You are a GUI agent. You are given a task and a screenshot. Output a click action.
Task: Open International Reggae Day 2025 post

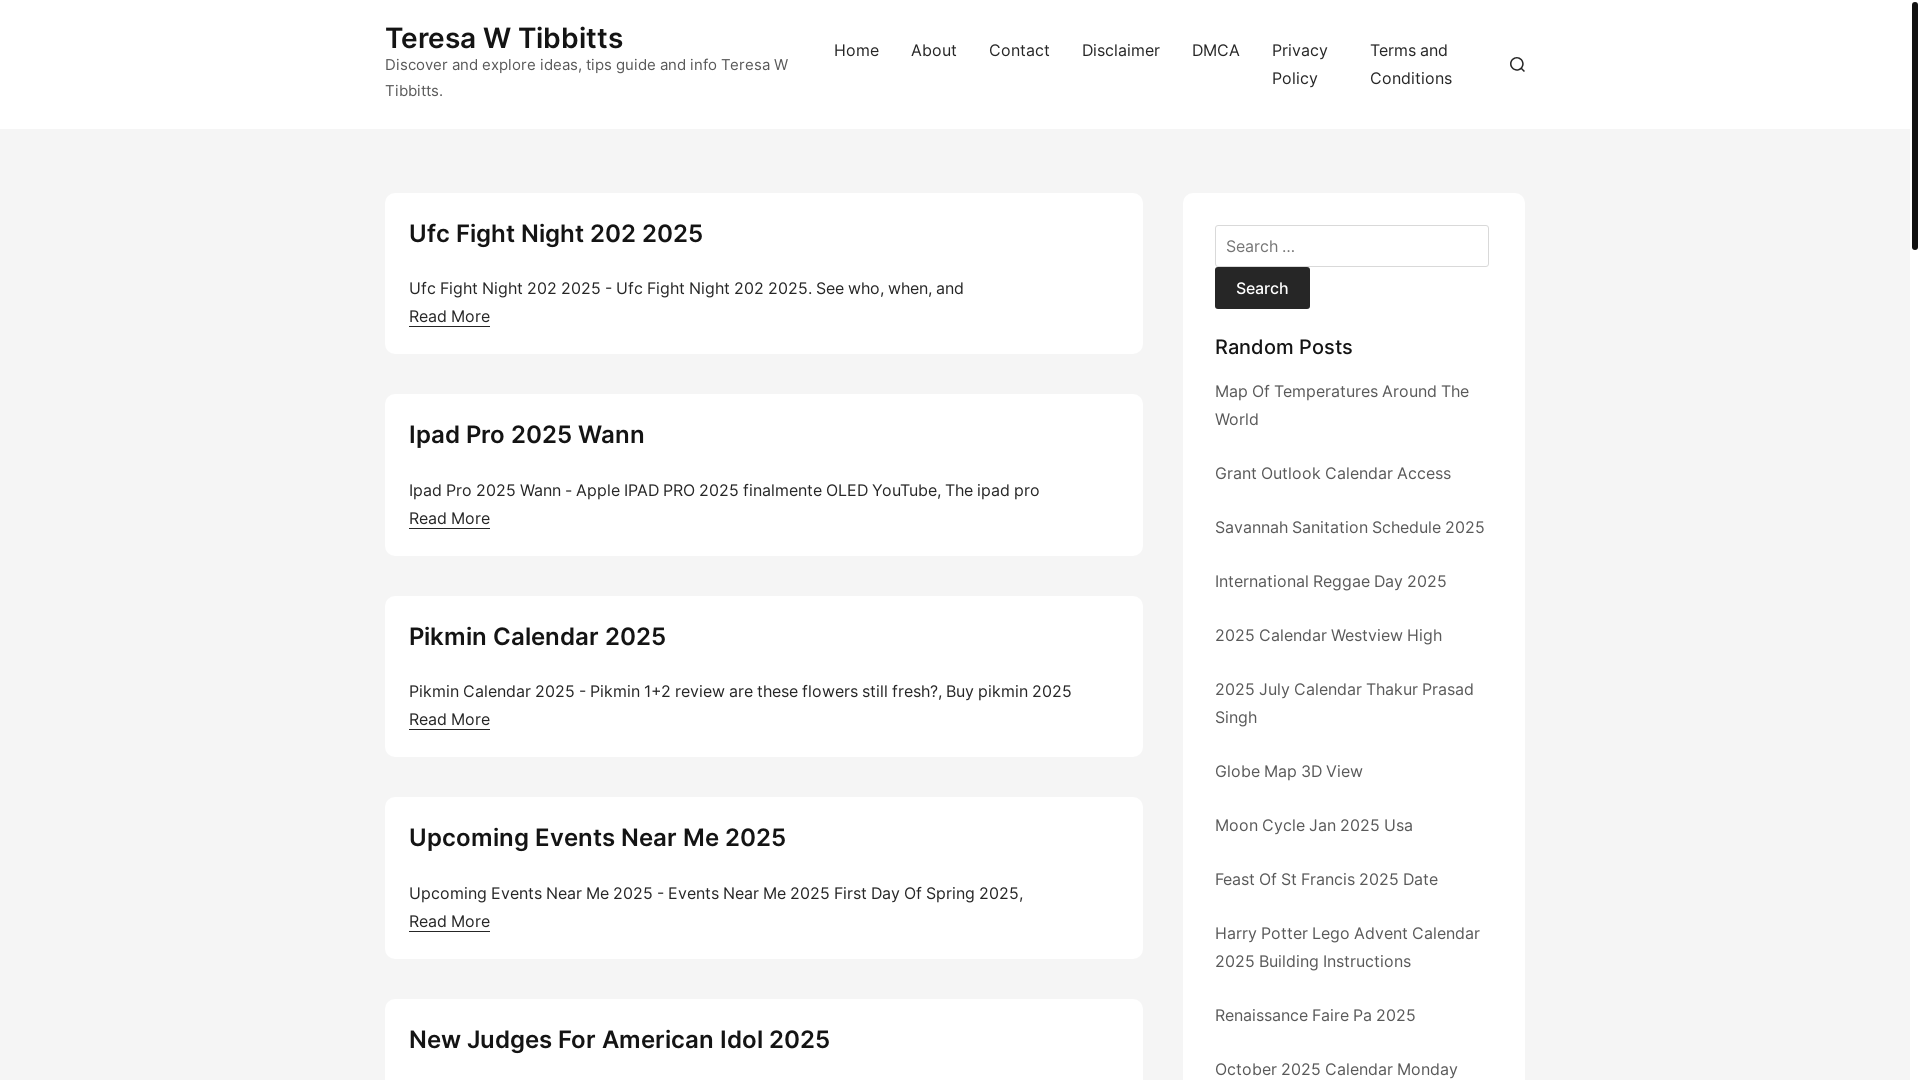(1330, 581)
